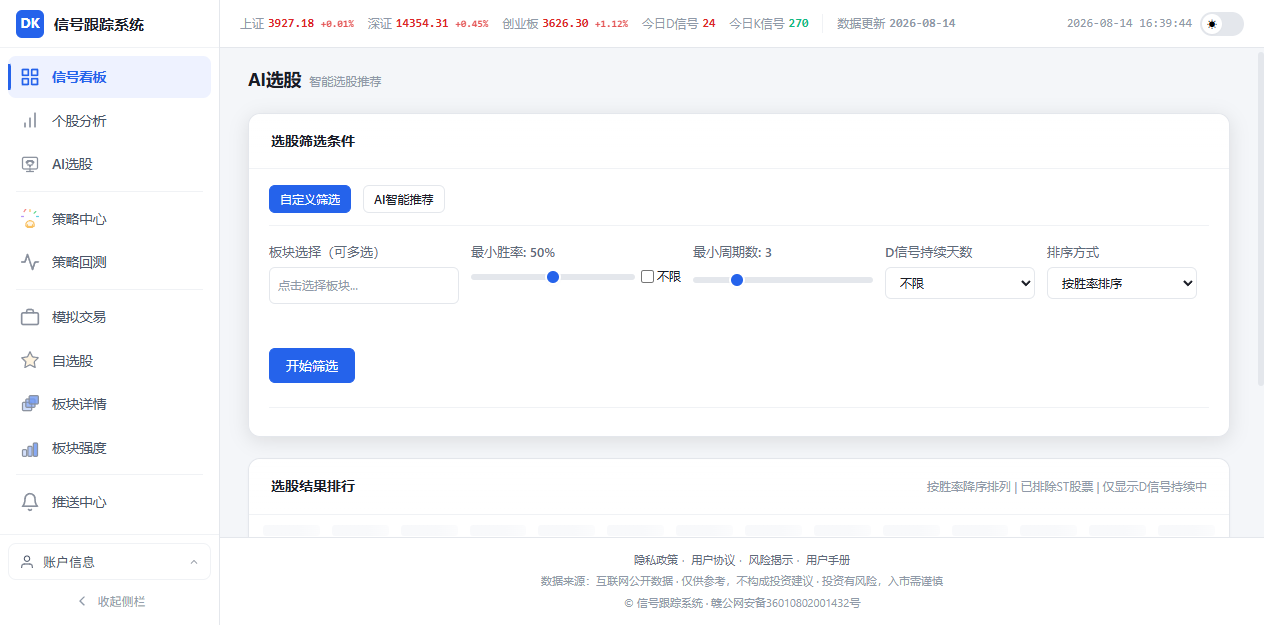Click 数据更新 2026-08-14 text
The width and height of the screenshot is (1264, 625).
896,23
